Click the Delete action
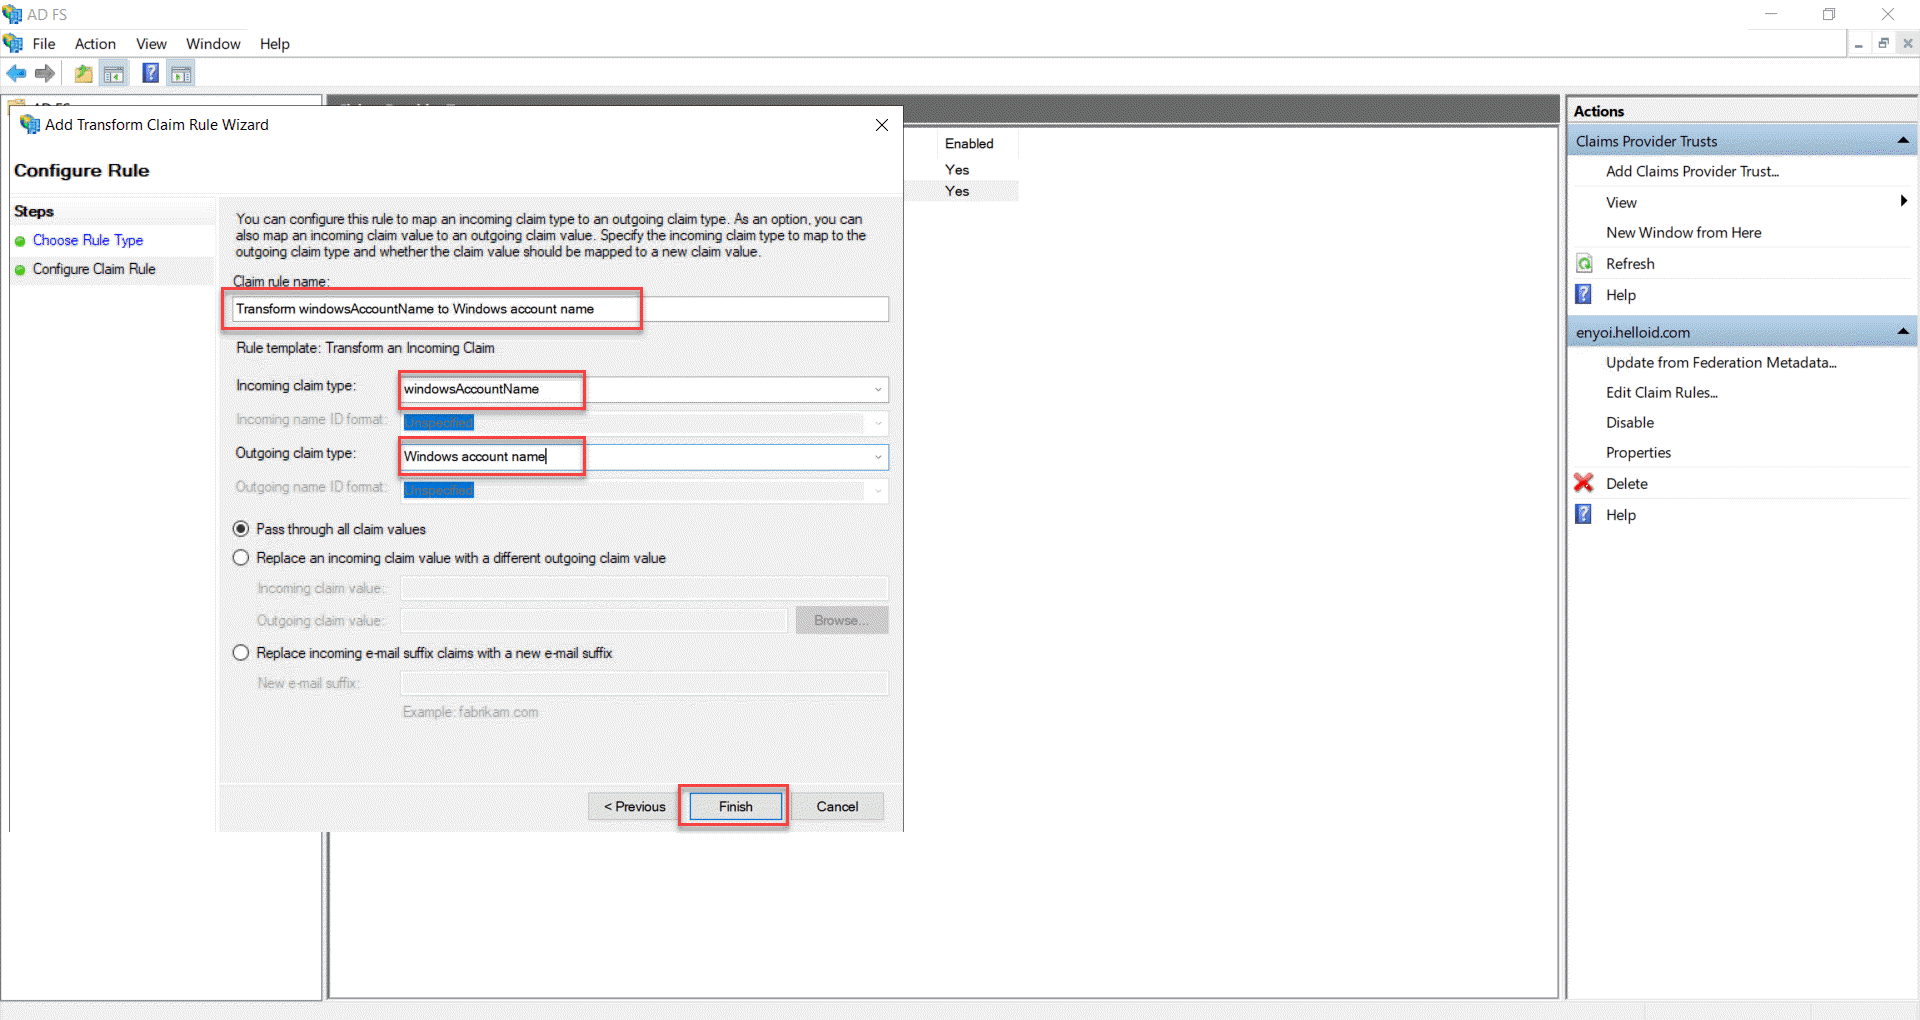Viewport: 1920px width, 1020px height. pyautogui.click(x=1626, y=483)
